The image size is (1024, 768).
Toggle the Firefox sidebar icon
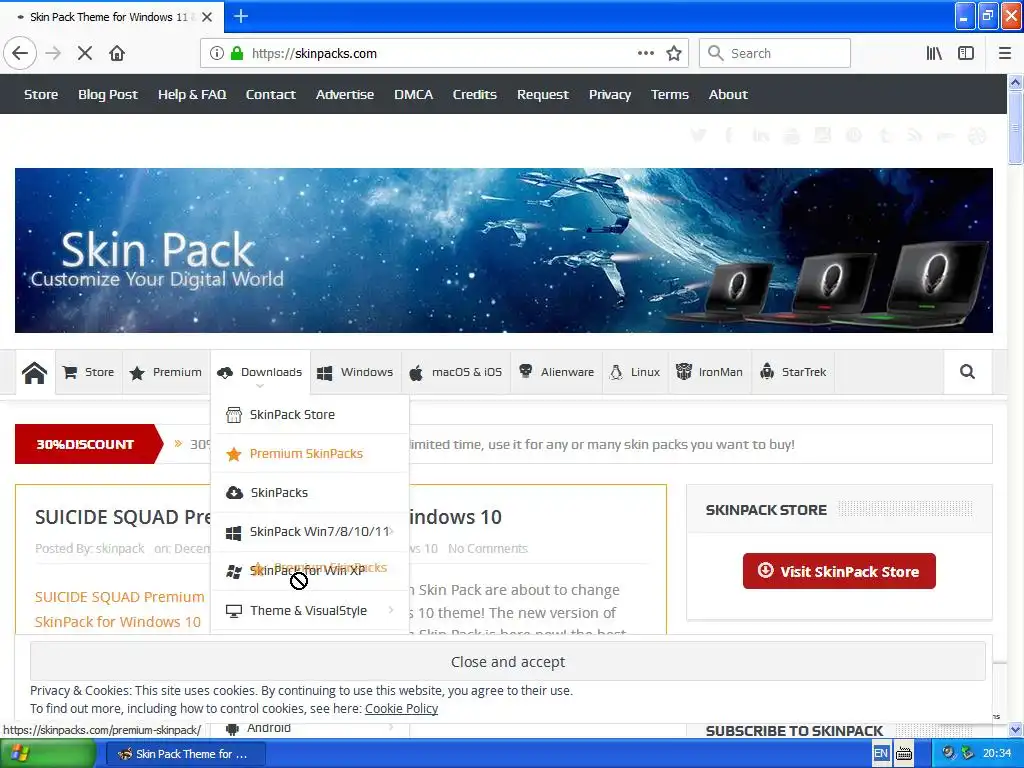[966, 54]
